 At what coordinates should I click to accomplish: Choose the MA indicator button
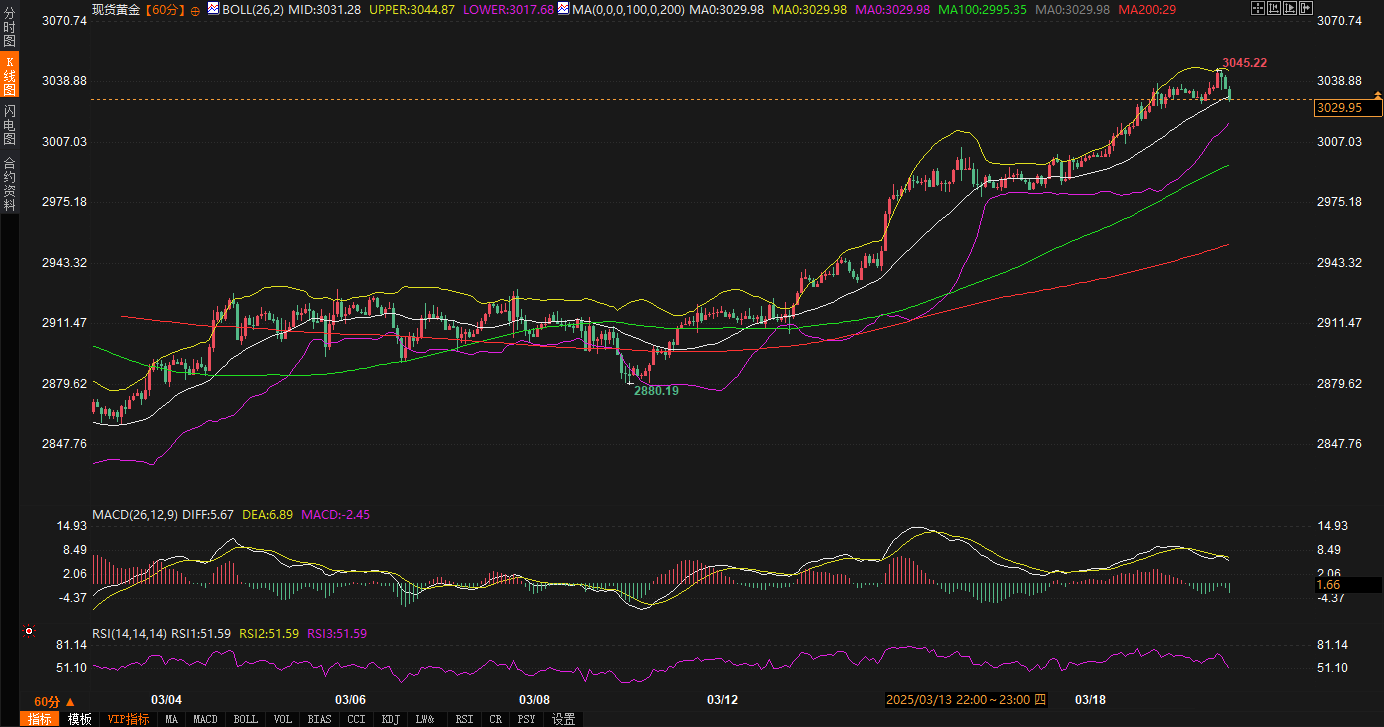point(172,719)
